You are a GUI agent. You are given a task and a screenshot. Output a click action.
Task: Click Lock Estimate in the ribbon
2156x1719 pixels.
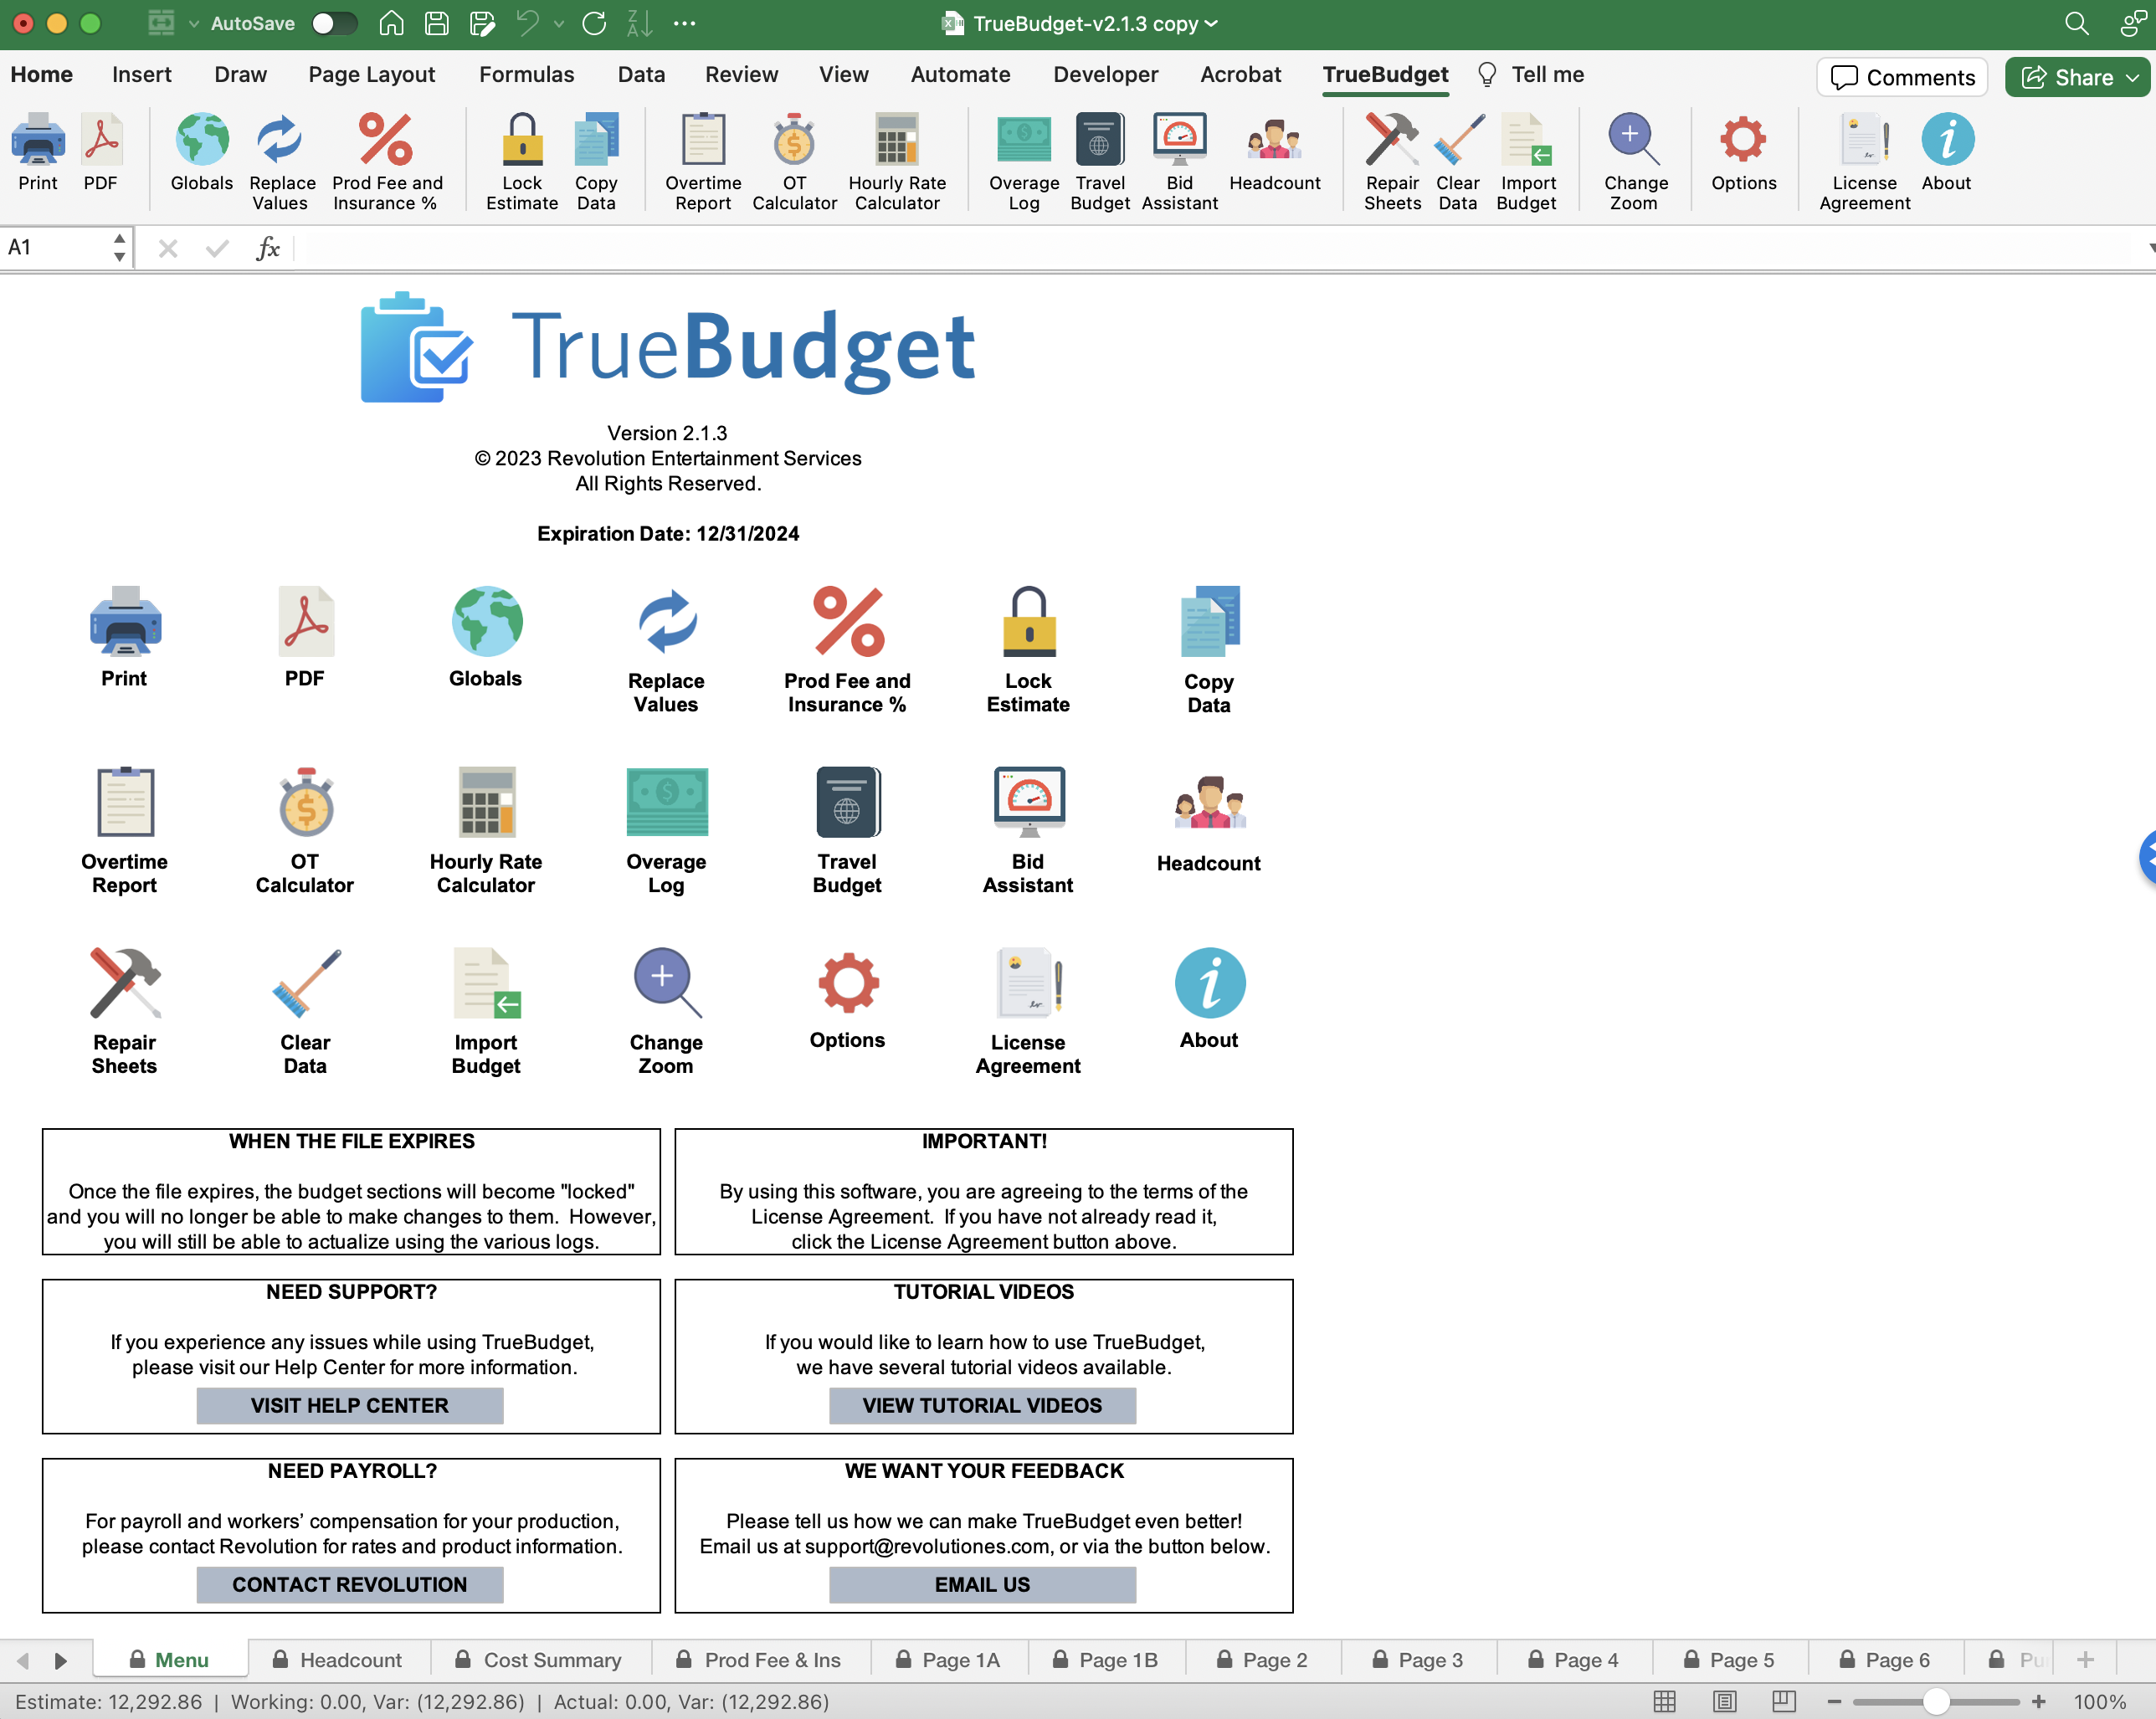522,162
